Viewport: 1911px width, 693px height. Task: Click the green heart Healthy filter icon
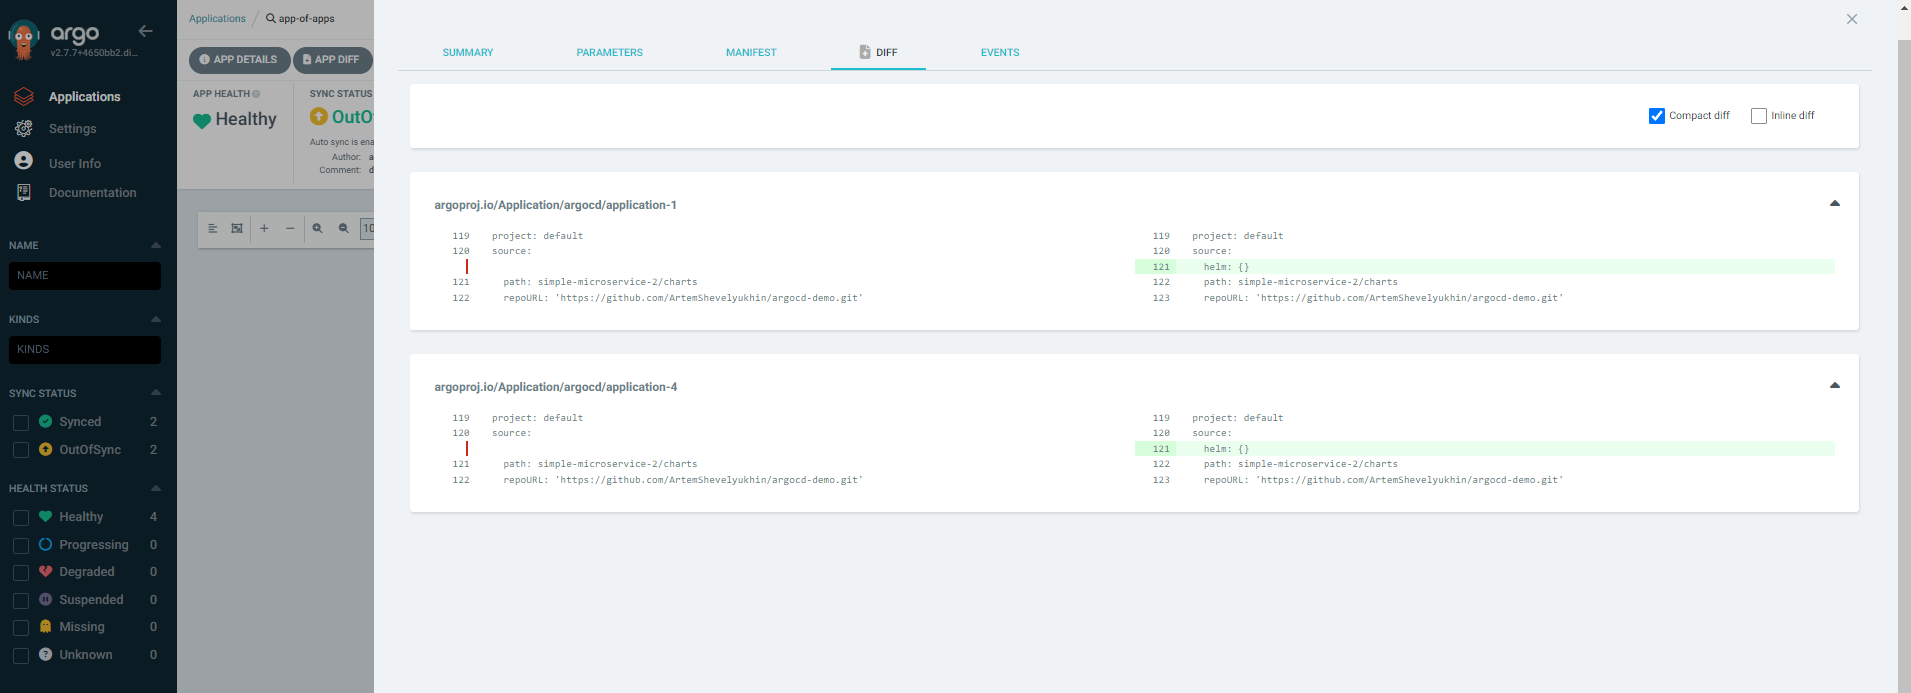[x=45, y=517]
